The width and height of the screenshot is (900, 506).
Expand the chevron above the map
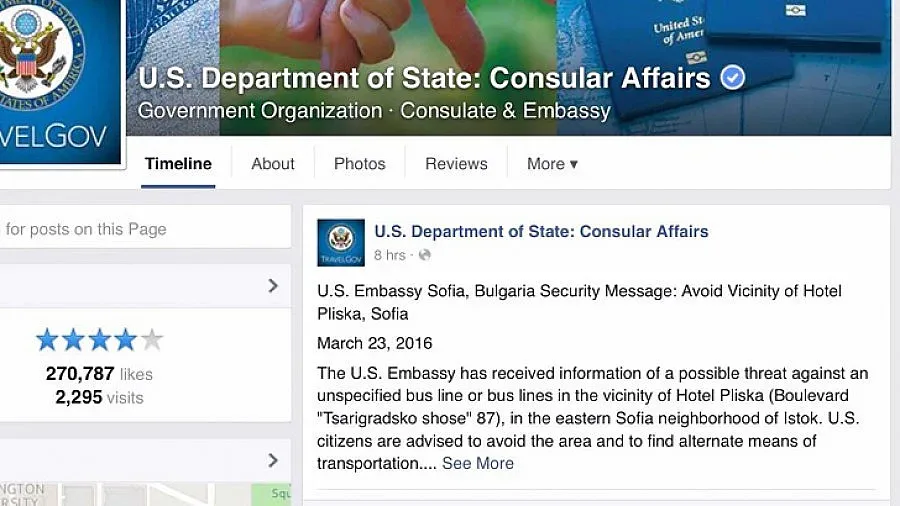pos(273,461)
